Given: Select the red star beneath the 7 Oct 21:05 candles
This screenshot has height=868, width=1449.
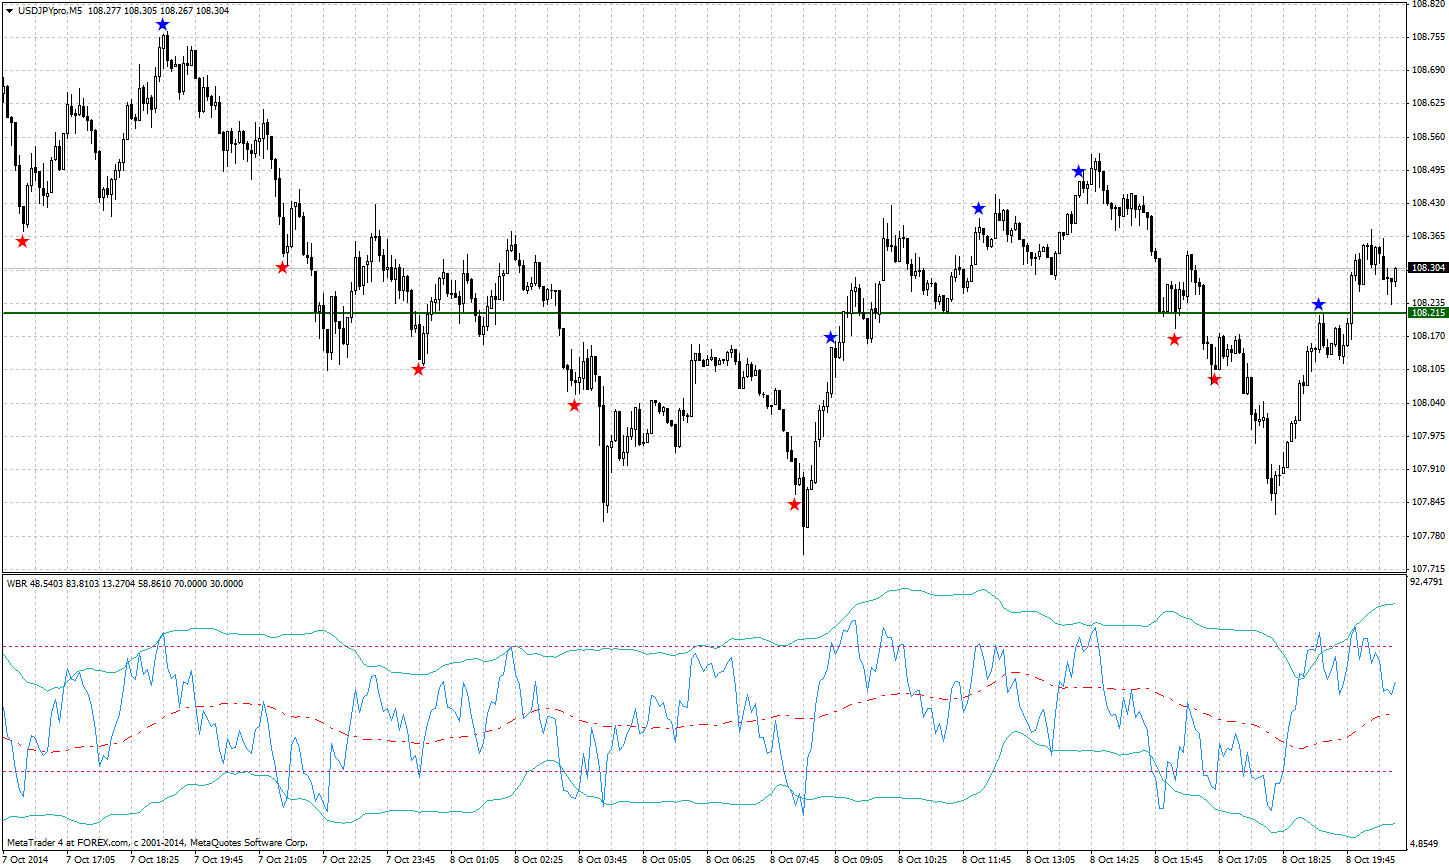Looking at the screenshot, I should tap(283, 266).
